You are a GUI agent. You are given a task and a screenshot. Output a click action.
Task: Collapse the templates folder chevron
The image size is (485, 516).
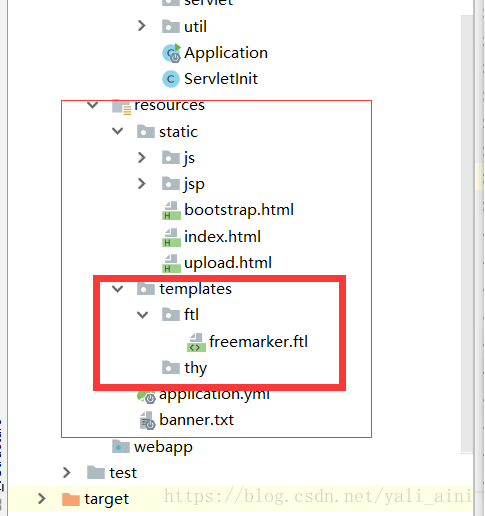pos(117,289)
